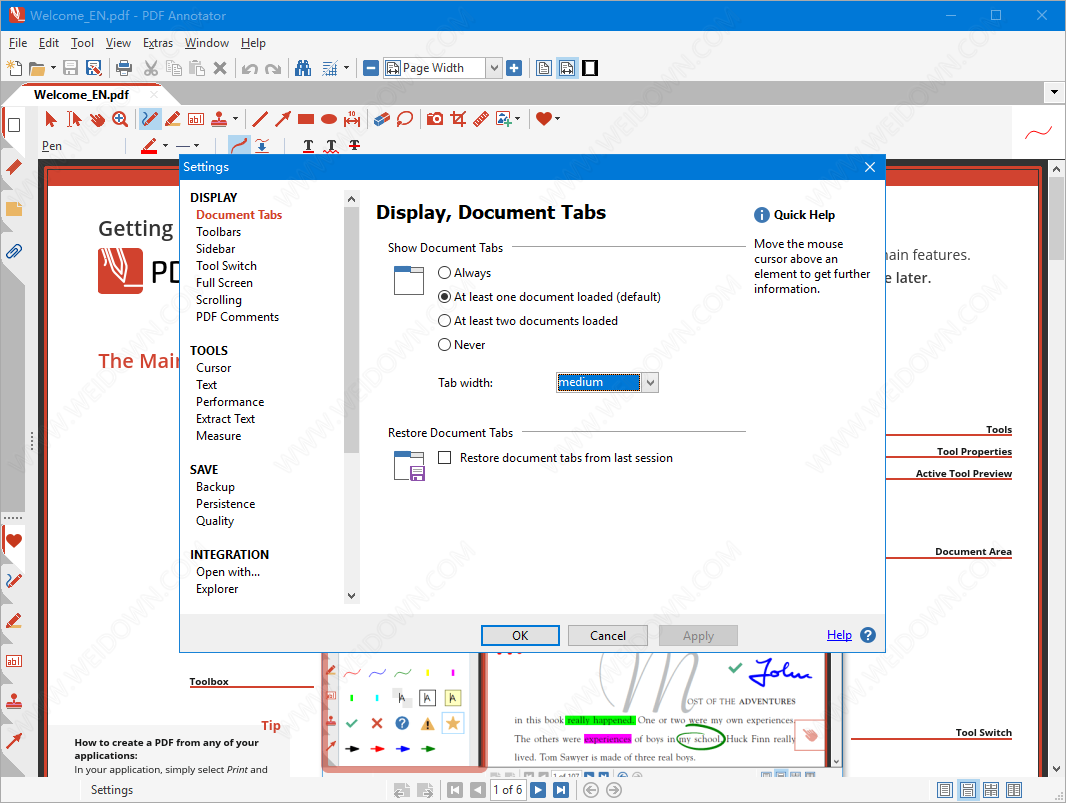The height and width of the screenshot is (803, 1066).
Task: Open the Favorites heart dropdown arrow
Action: (x=557, y=119)
